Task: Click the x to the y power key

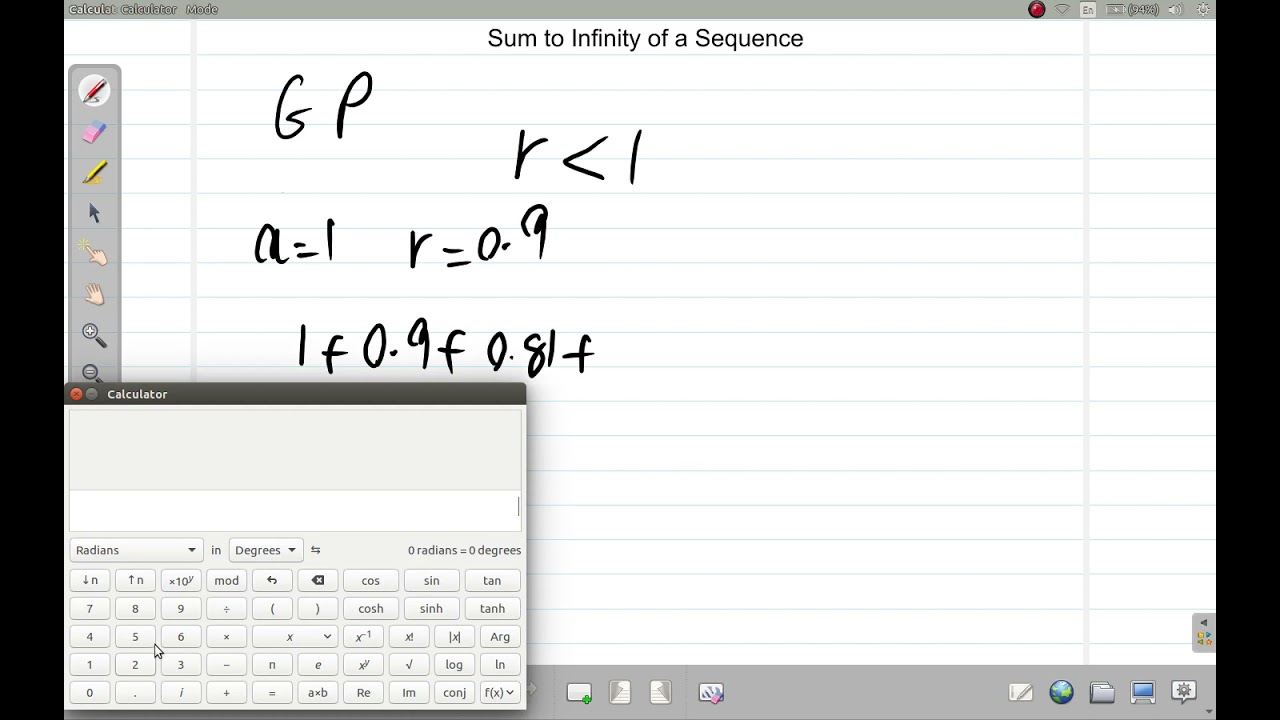Action: [x=364, y=664]
